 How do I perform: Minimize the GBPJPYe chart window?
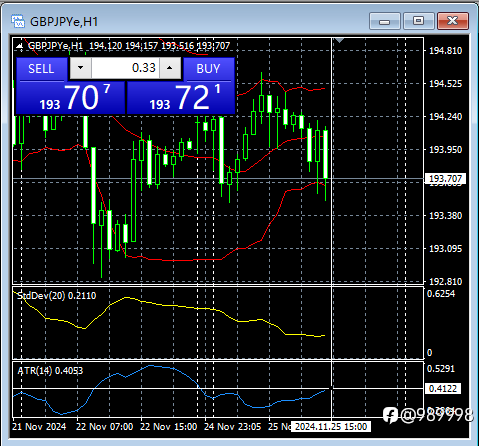pyautogui.click(x=384, y=21)
